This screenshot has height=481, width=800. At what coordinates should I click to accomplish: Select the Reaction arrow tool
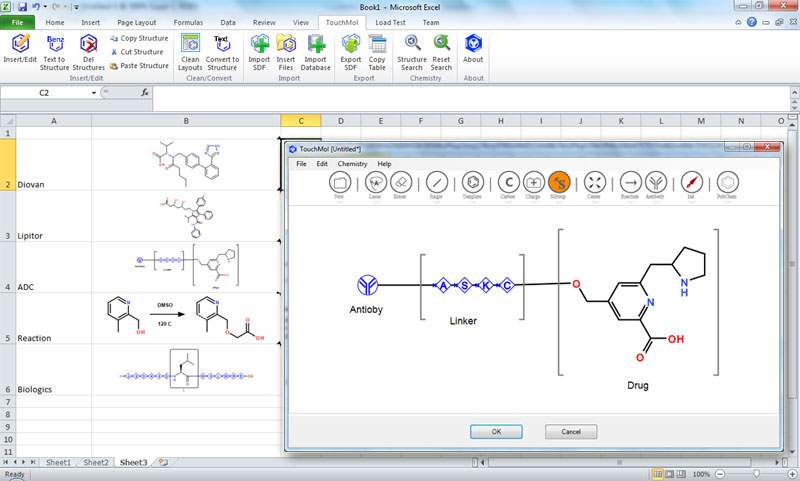(x=631, y=182)
